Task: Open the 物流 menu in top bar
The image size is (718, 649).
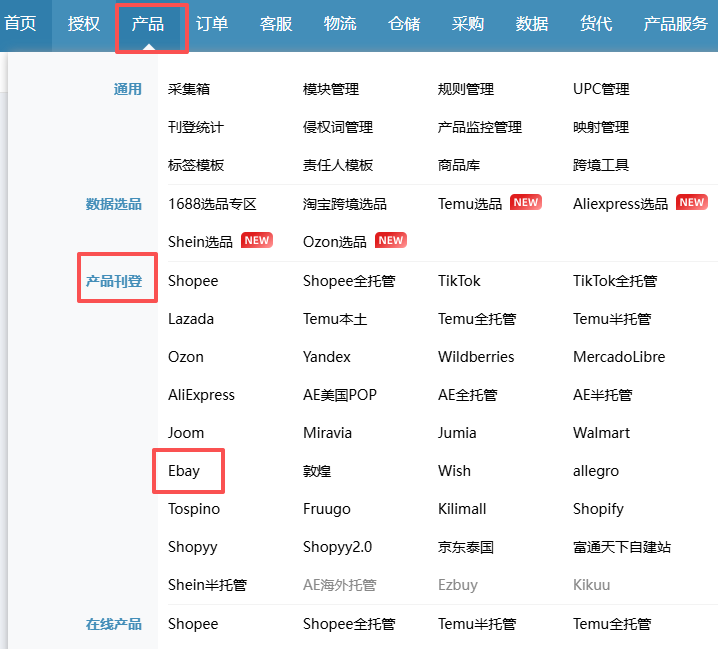Action: click(340, 24)
